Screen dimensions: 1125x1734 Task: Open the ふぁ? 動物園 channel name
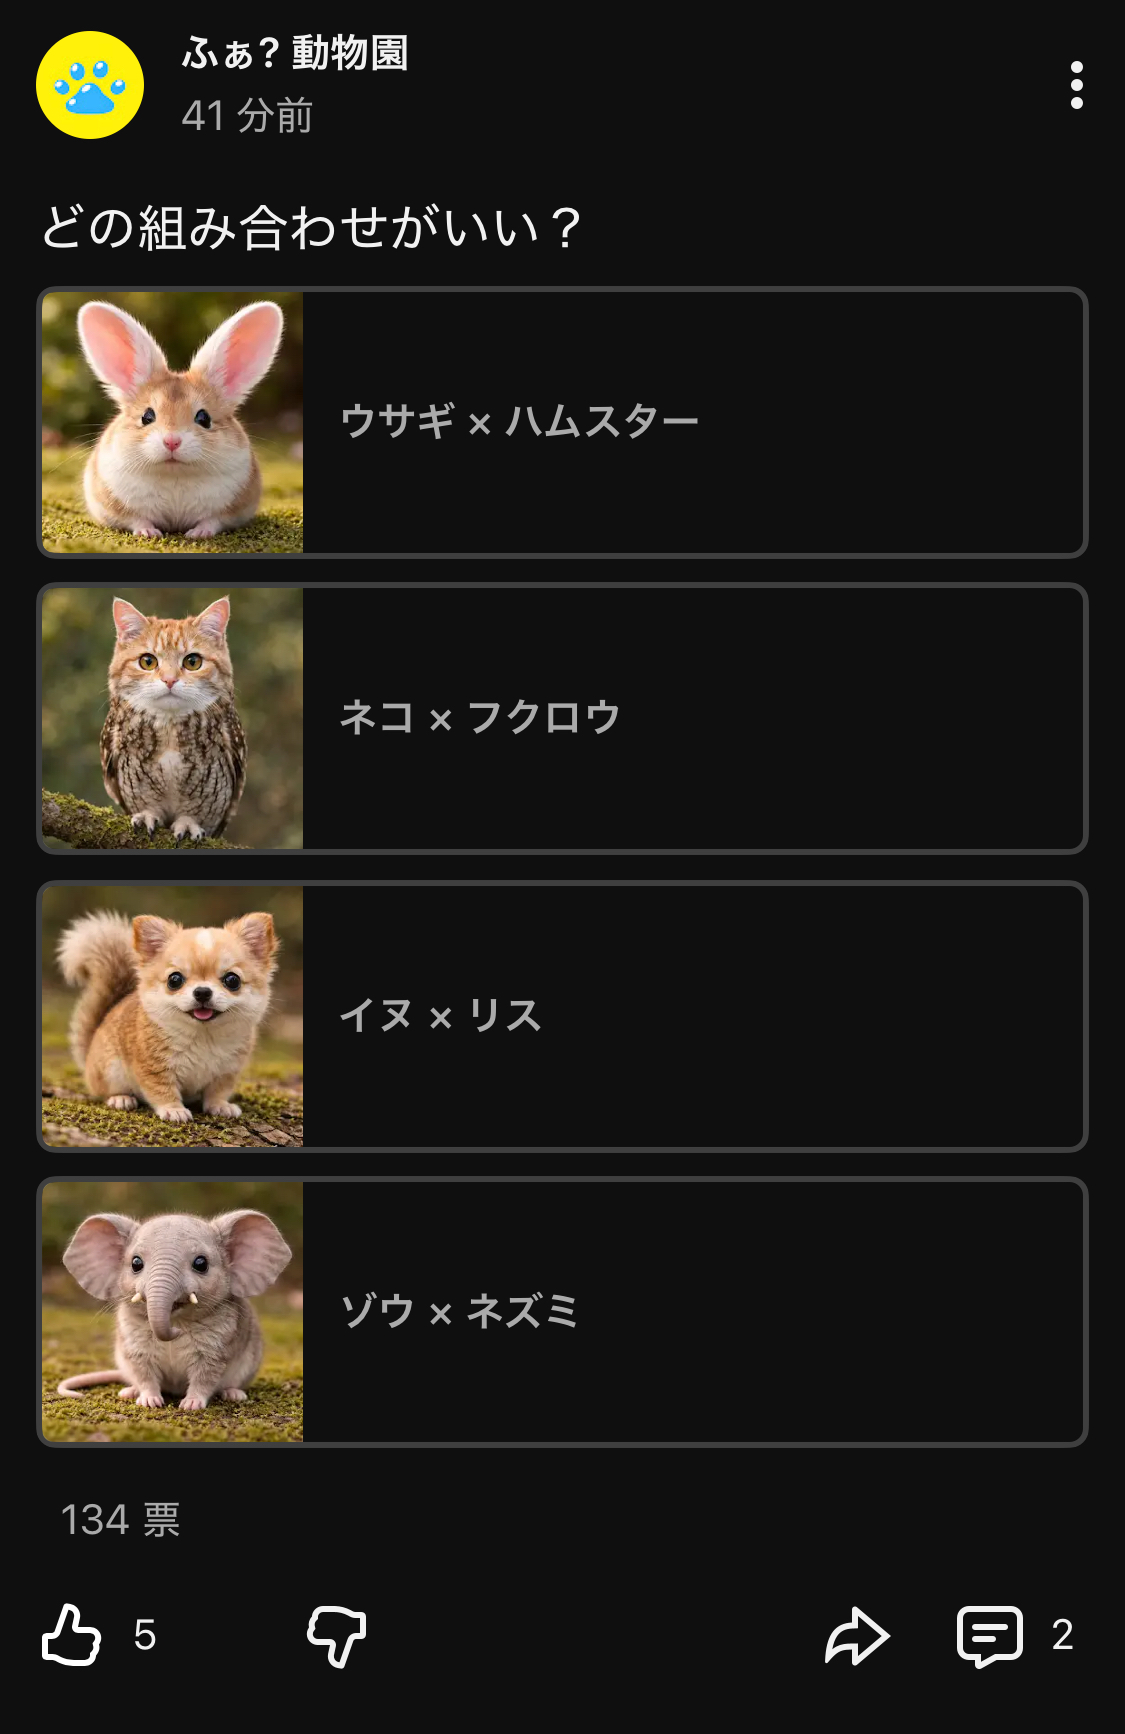coord(295,53)
